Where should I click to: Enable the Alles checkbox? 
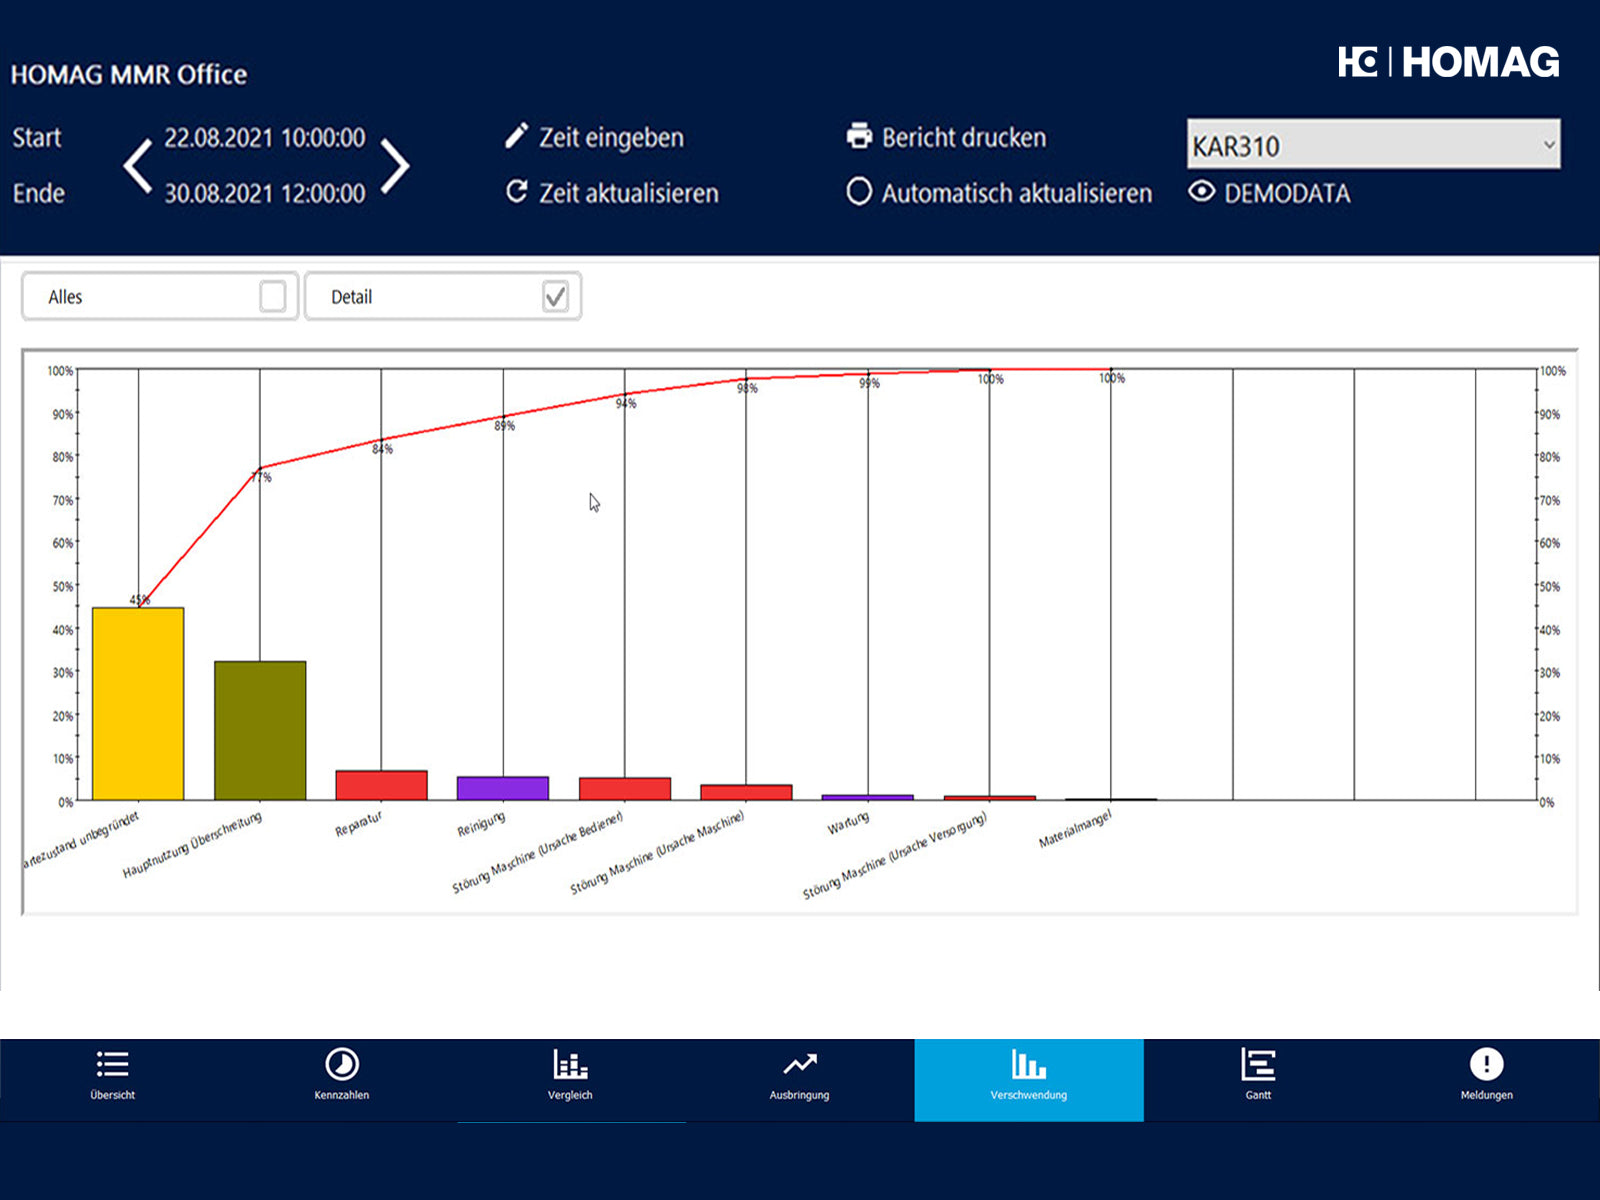tap(272, 296)
